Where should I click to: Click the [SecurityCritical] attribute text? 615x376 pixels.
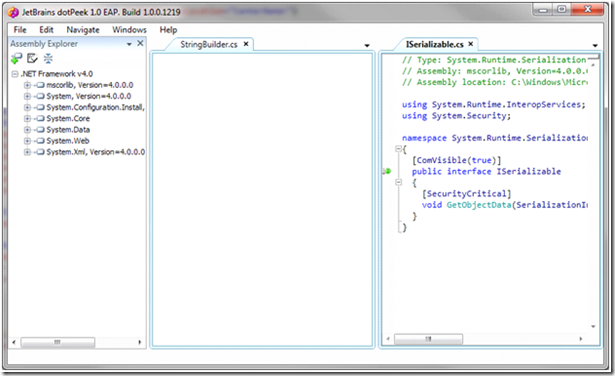(x=466, y=194)
